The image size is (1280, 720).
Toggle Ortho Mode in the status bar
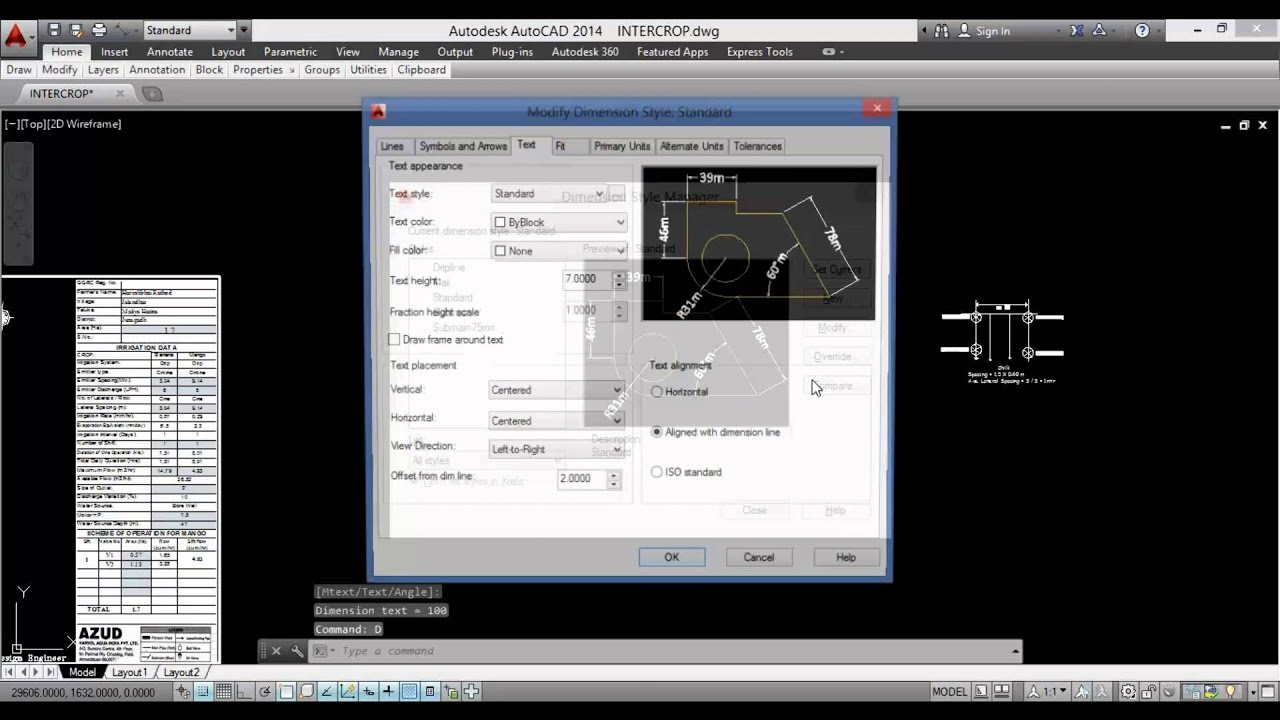(x=244, y=691)
